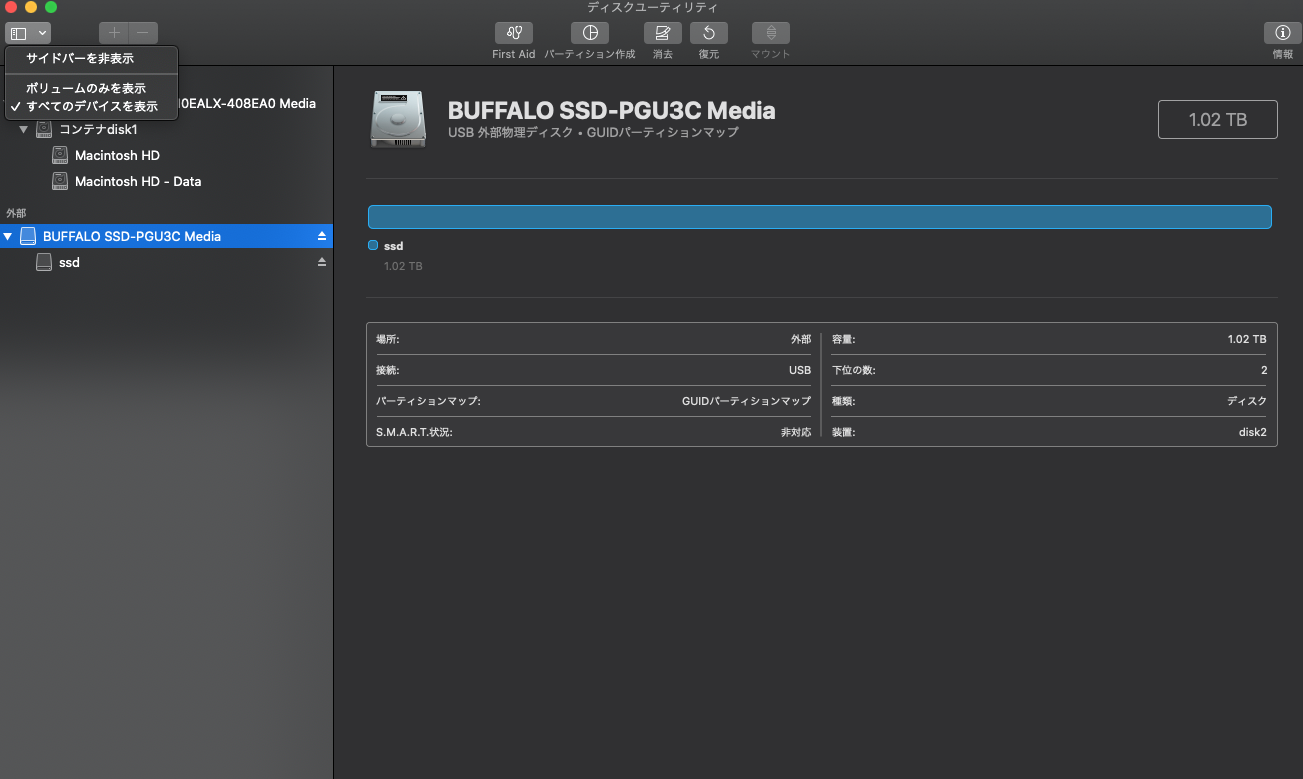Select BUFFALO SSD-PGU3C Media label in sidebar
Viewport: 1303px width, 779px height.
pyautogui.click(x=132, y=236)
